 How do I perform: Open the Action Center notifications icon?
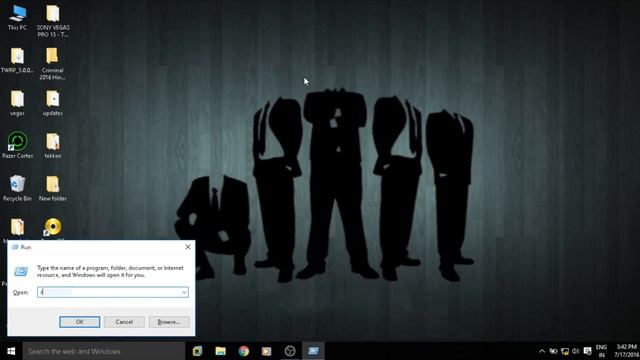(587, 351)
